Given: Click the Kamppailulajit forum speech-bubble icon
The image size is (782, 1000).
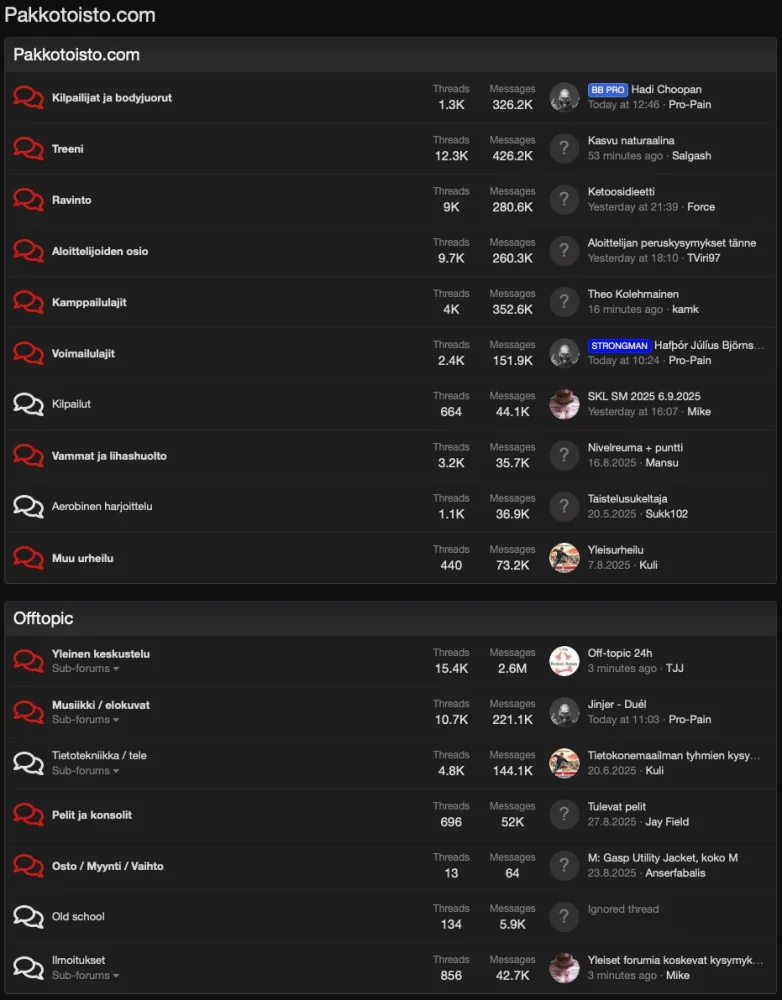Looking at the screenshot, I should pos(28,302).
